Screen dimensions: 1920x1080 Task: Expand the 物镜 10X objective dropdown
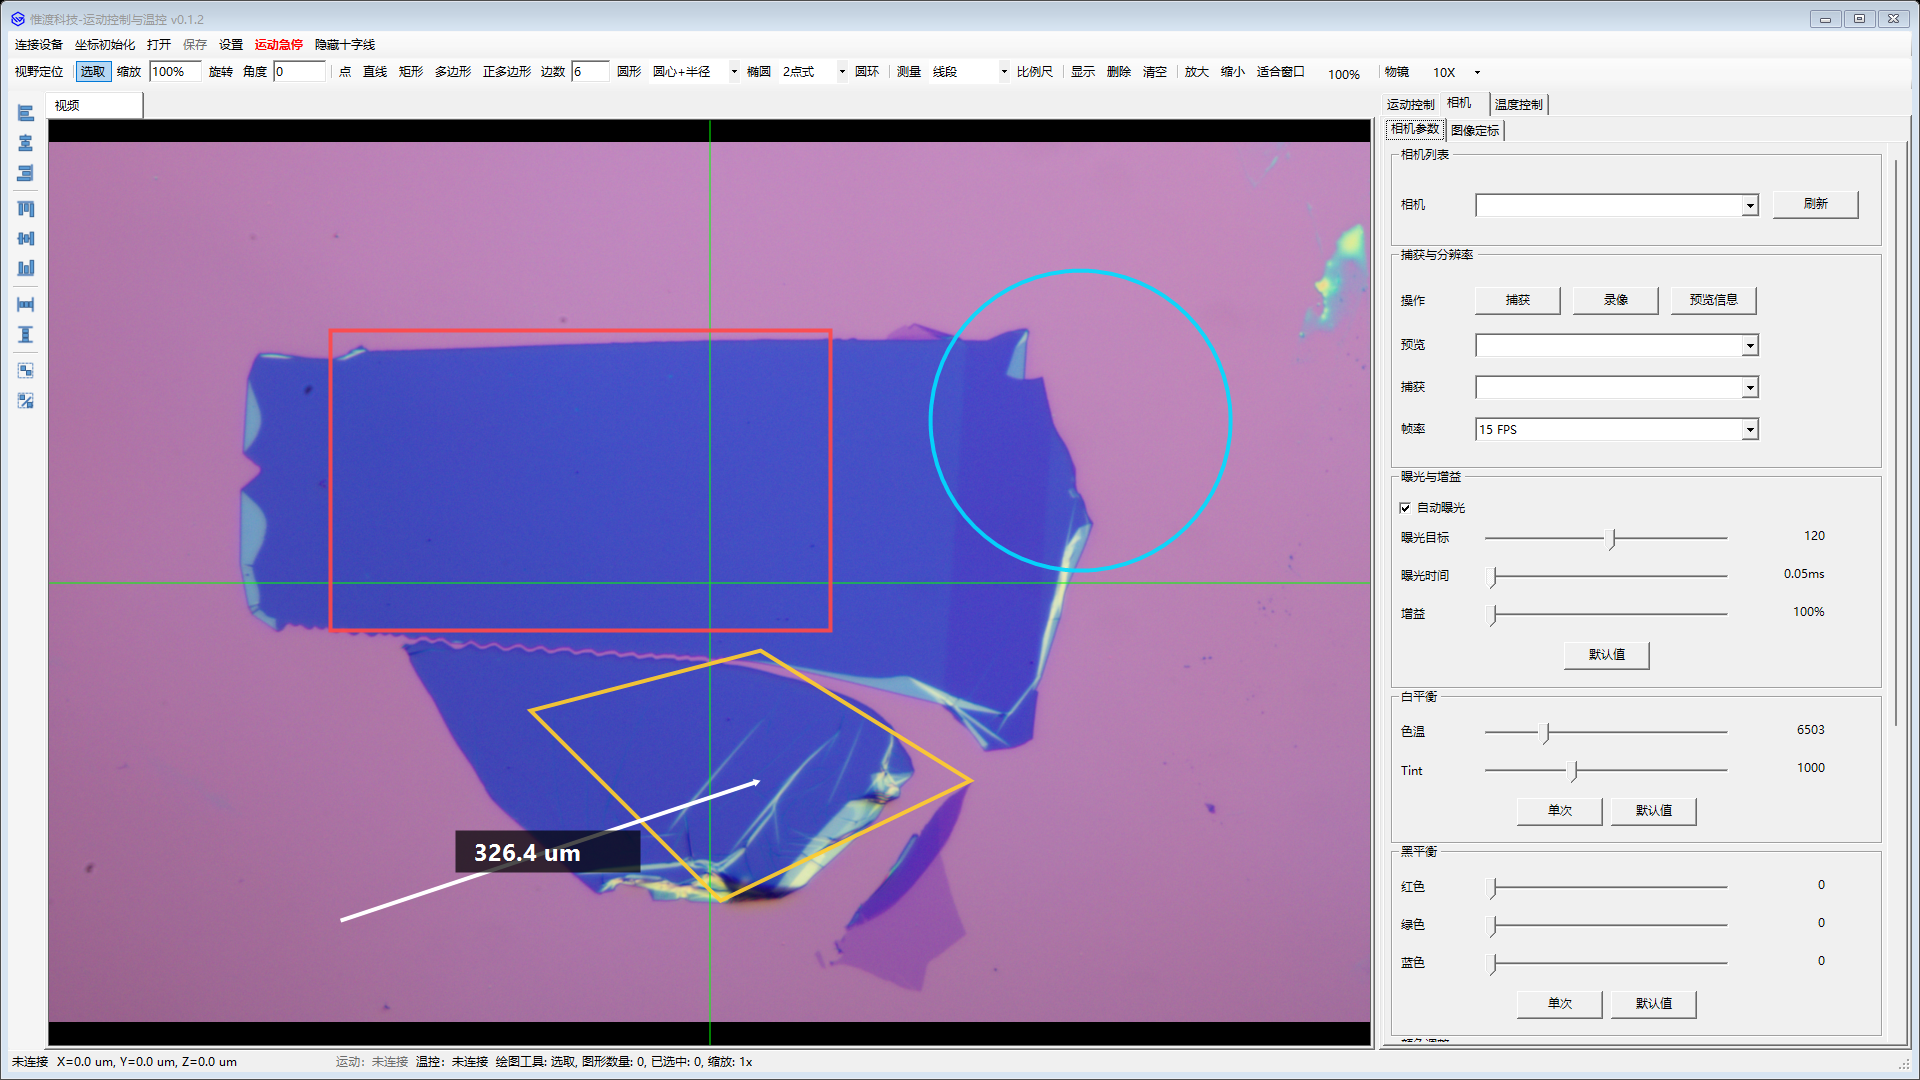pyautogui.click(x=1477, y=72)
